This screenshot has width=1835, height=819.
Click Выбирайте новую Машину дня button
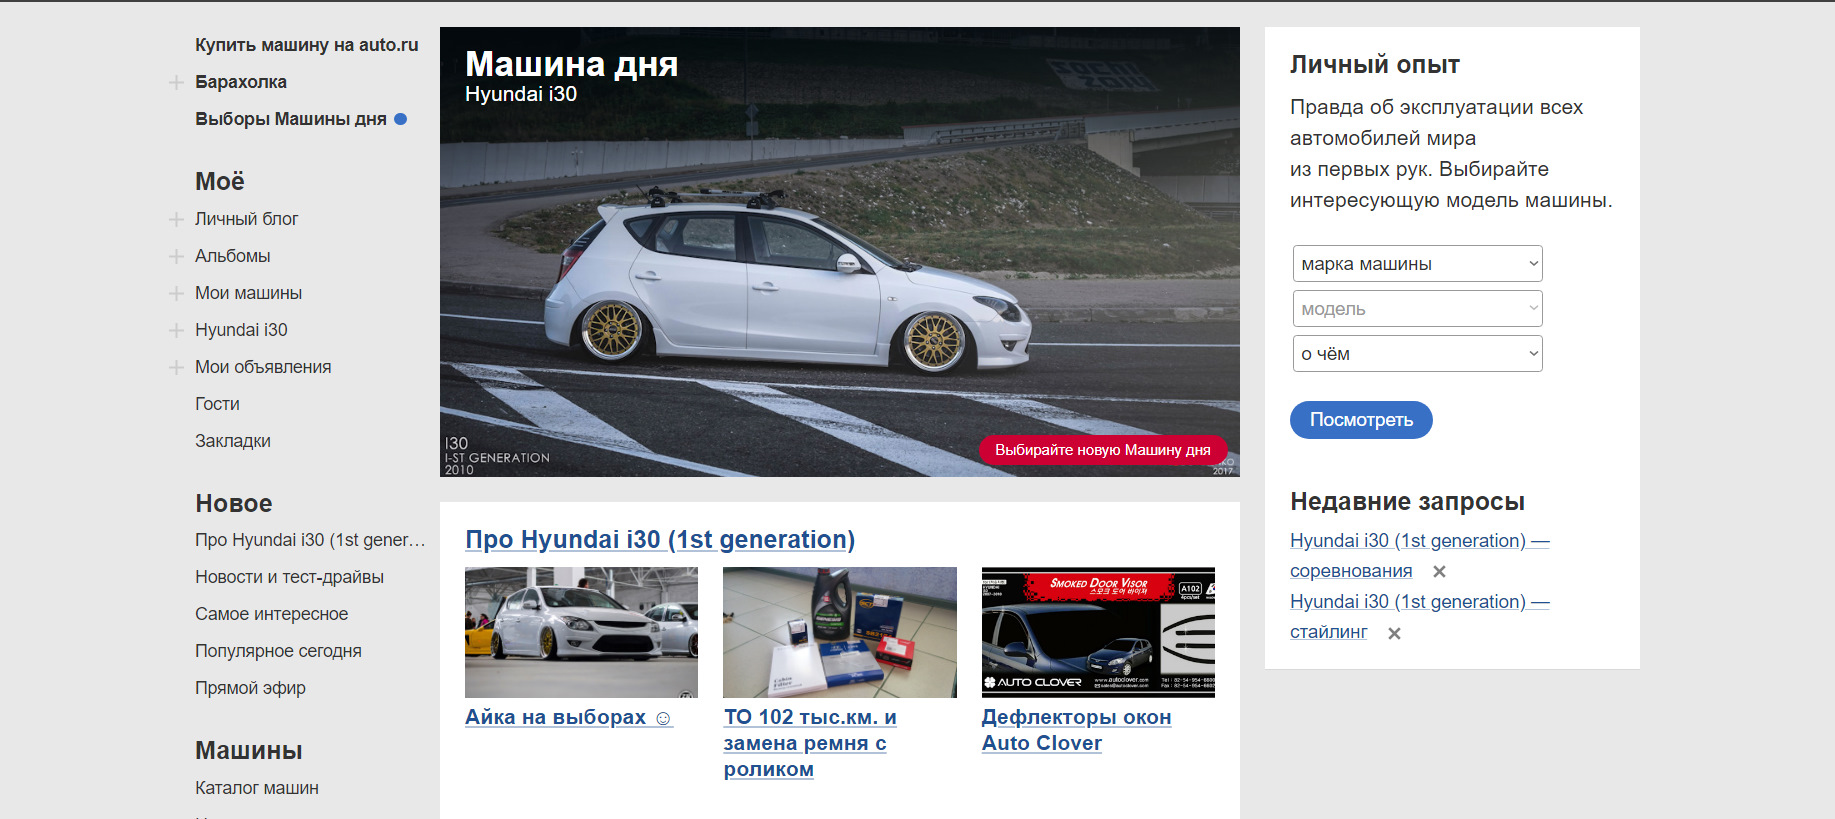point(1102,450)
